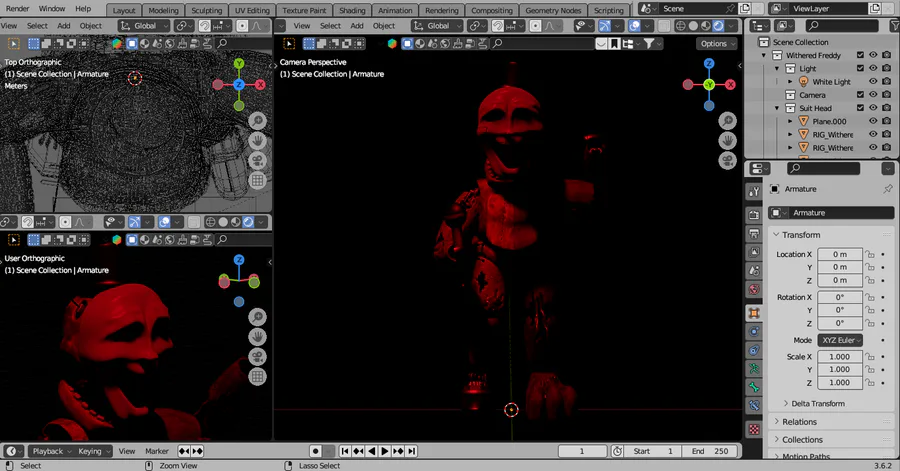Screen dimensions: 900x471
Task: Open the timeline Marker menu
Action: coord(157,451)
